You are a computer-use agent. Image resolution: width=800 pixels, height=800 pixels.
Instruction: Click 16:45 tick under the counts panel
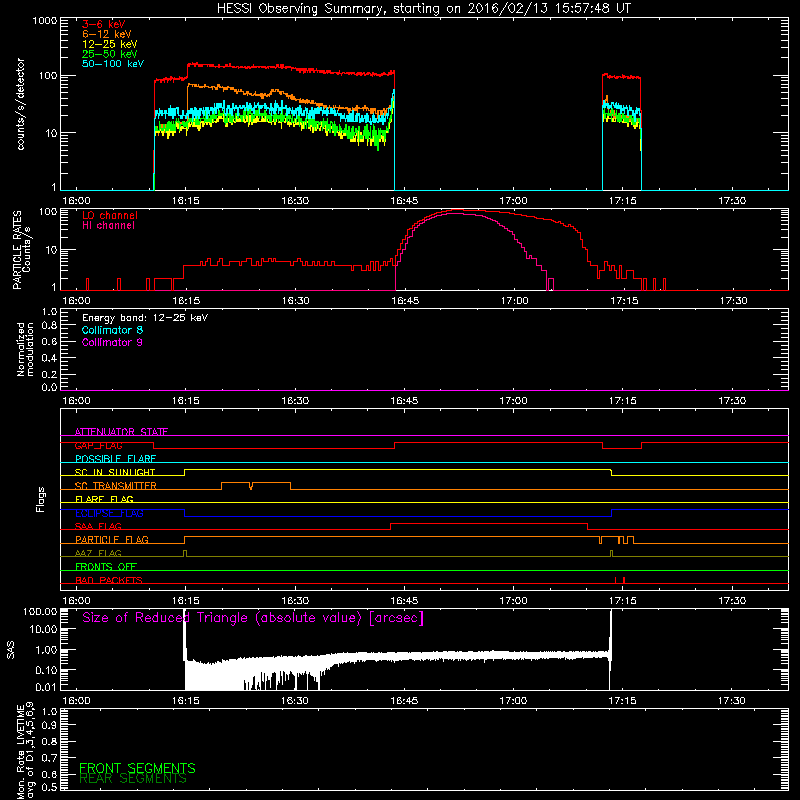click(405, 201)
